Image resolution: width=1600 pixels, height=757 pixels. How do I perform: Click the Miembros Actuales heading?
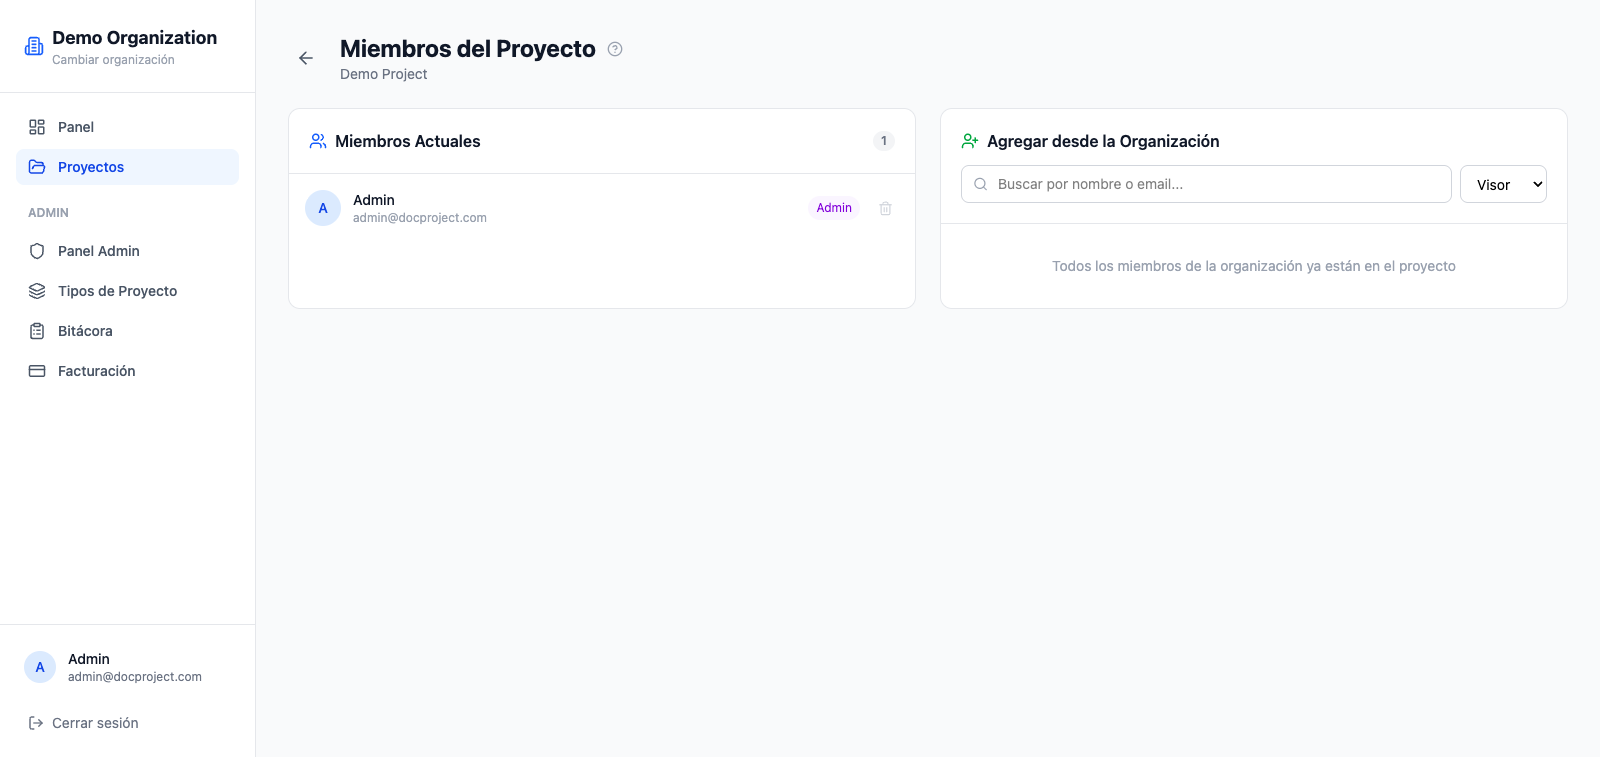[408, 141]
